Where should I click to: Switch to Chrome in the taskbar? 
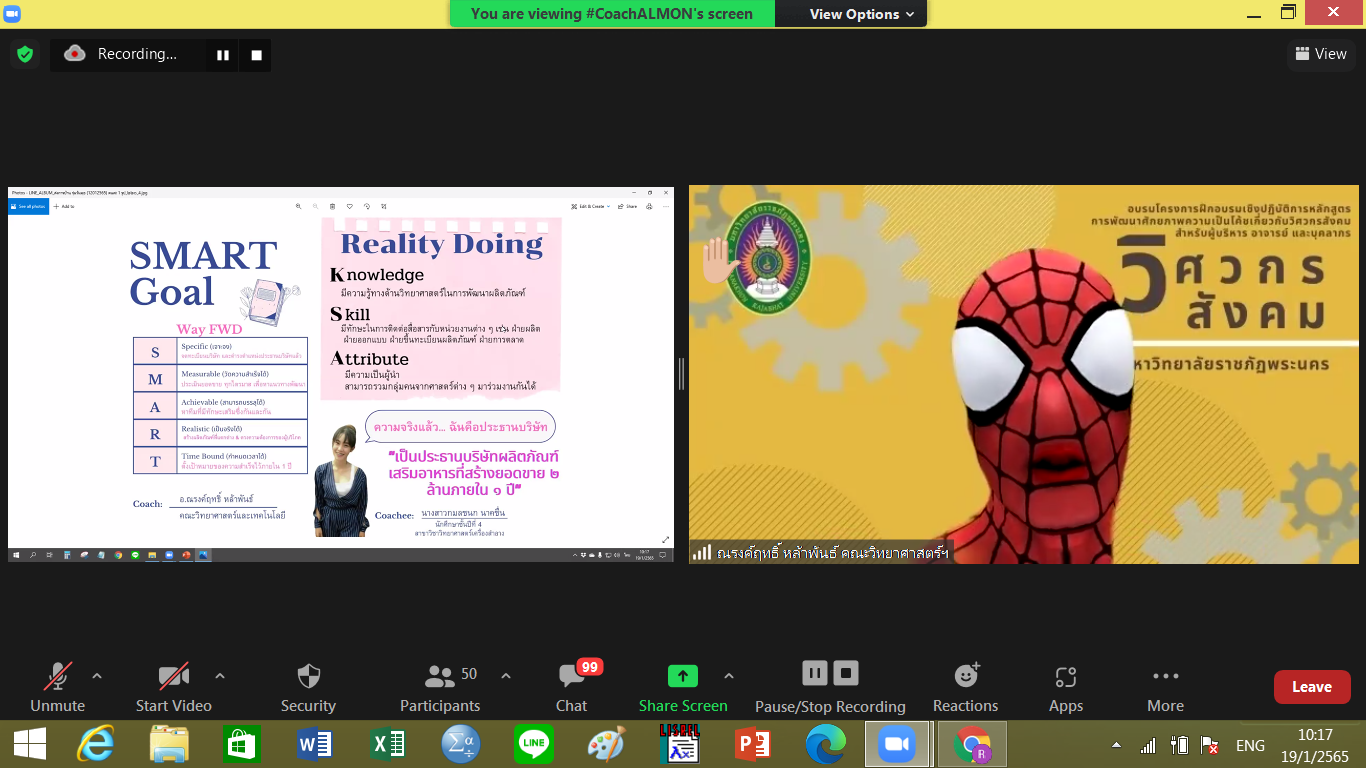pos(971,744)
